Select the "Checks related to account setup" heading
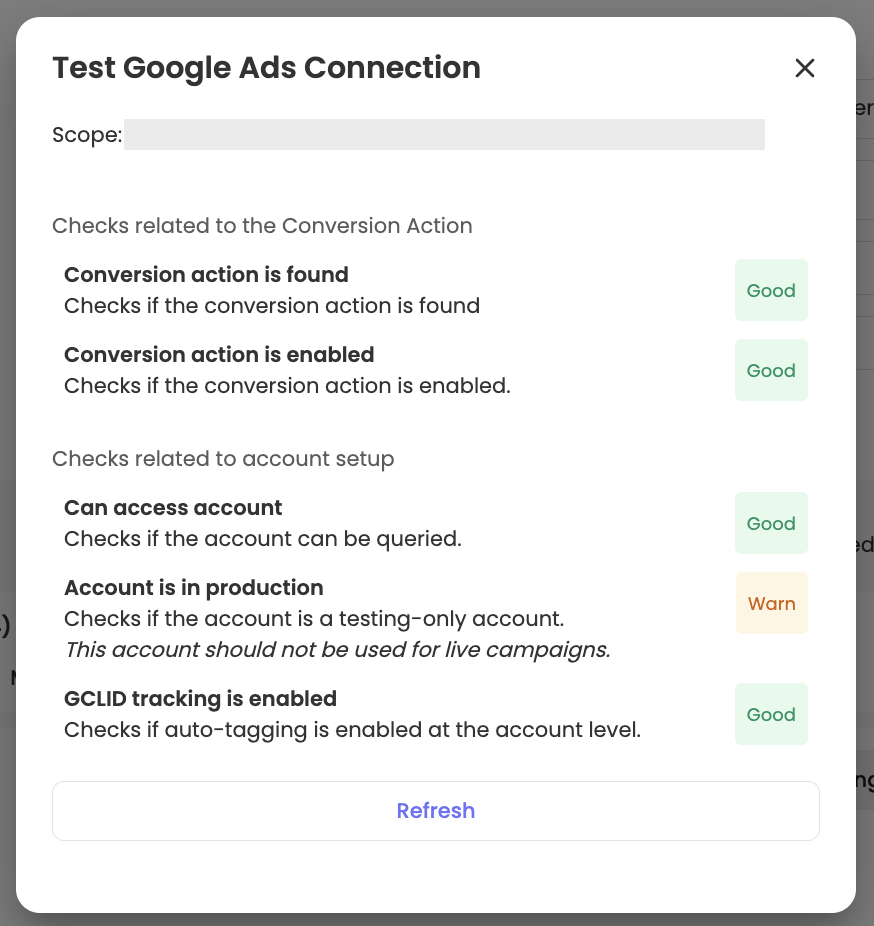Viewport: 874px width, 926px height. click(x=223, y=459)
